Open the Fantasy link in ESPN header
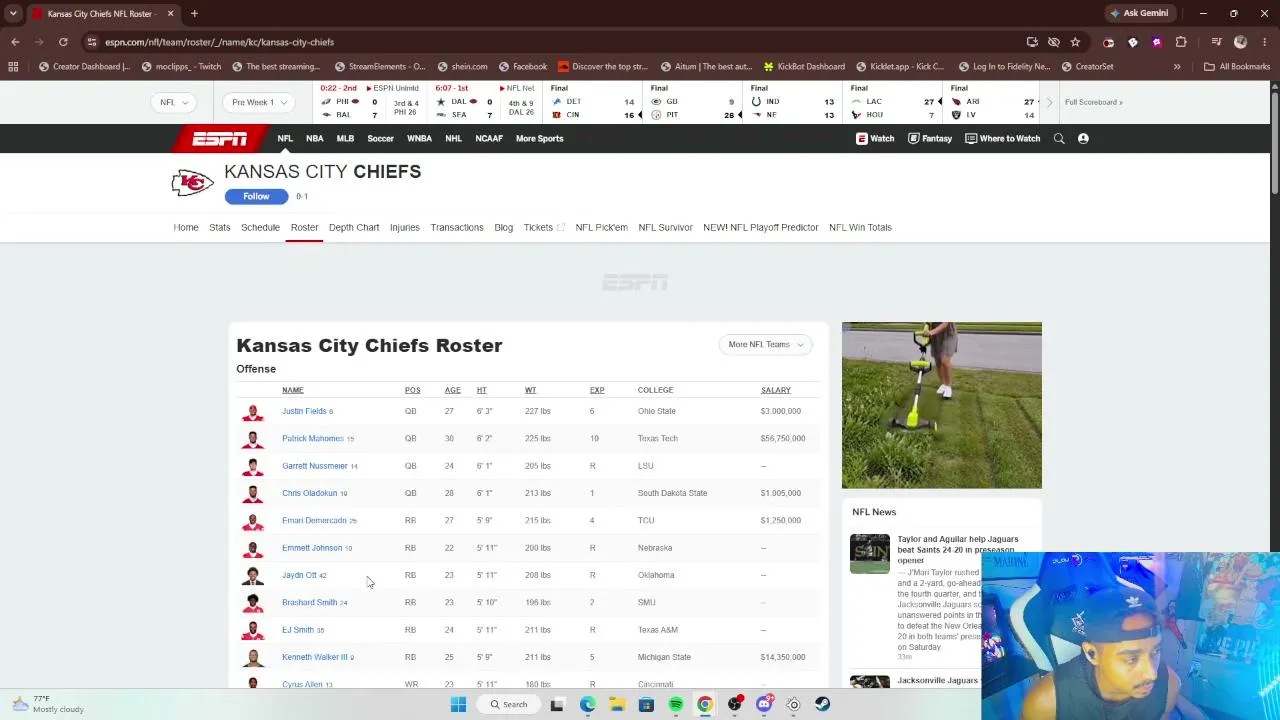 pyautogui.click(x=930, y=139)
